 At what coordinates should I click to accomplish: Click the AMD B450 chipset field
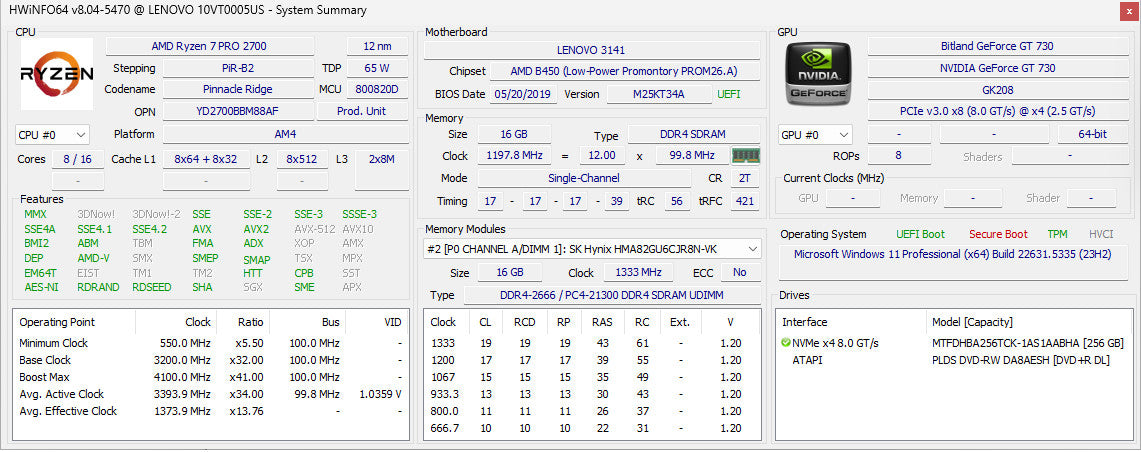(624, 71)
